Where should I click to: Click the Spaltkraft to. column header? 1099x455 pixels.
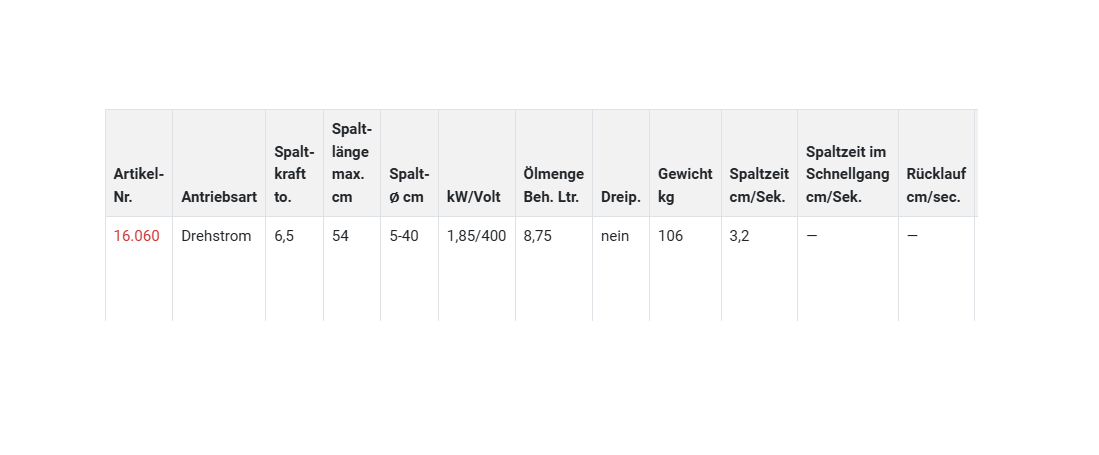tap(294, 174)
